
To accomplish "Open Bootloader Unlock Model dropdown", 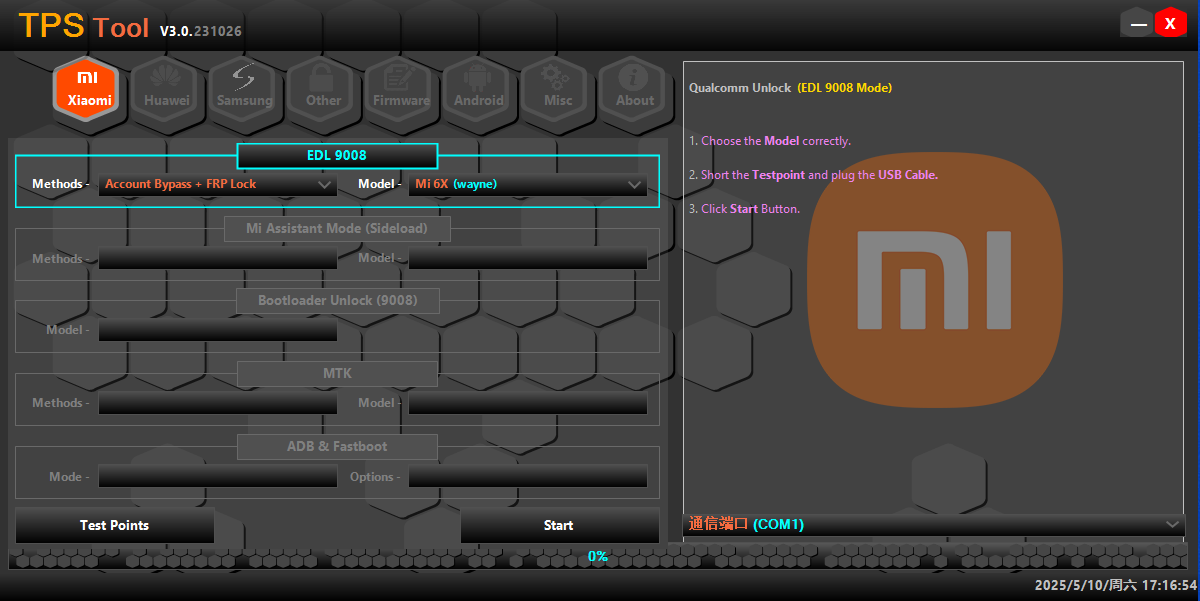I will pos(218,330).
